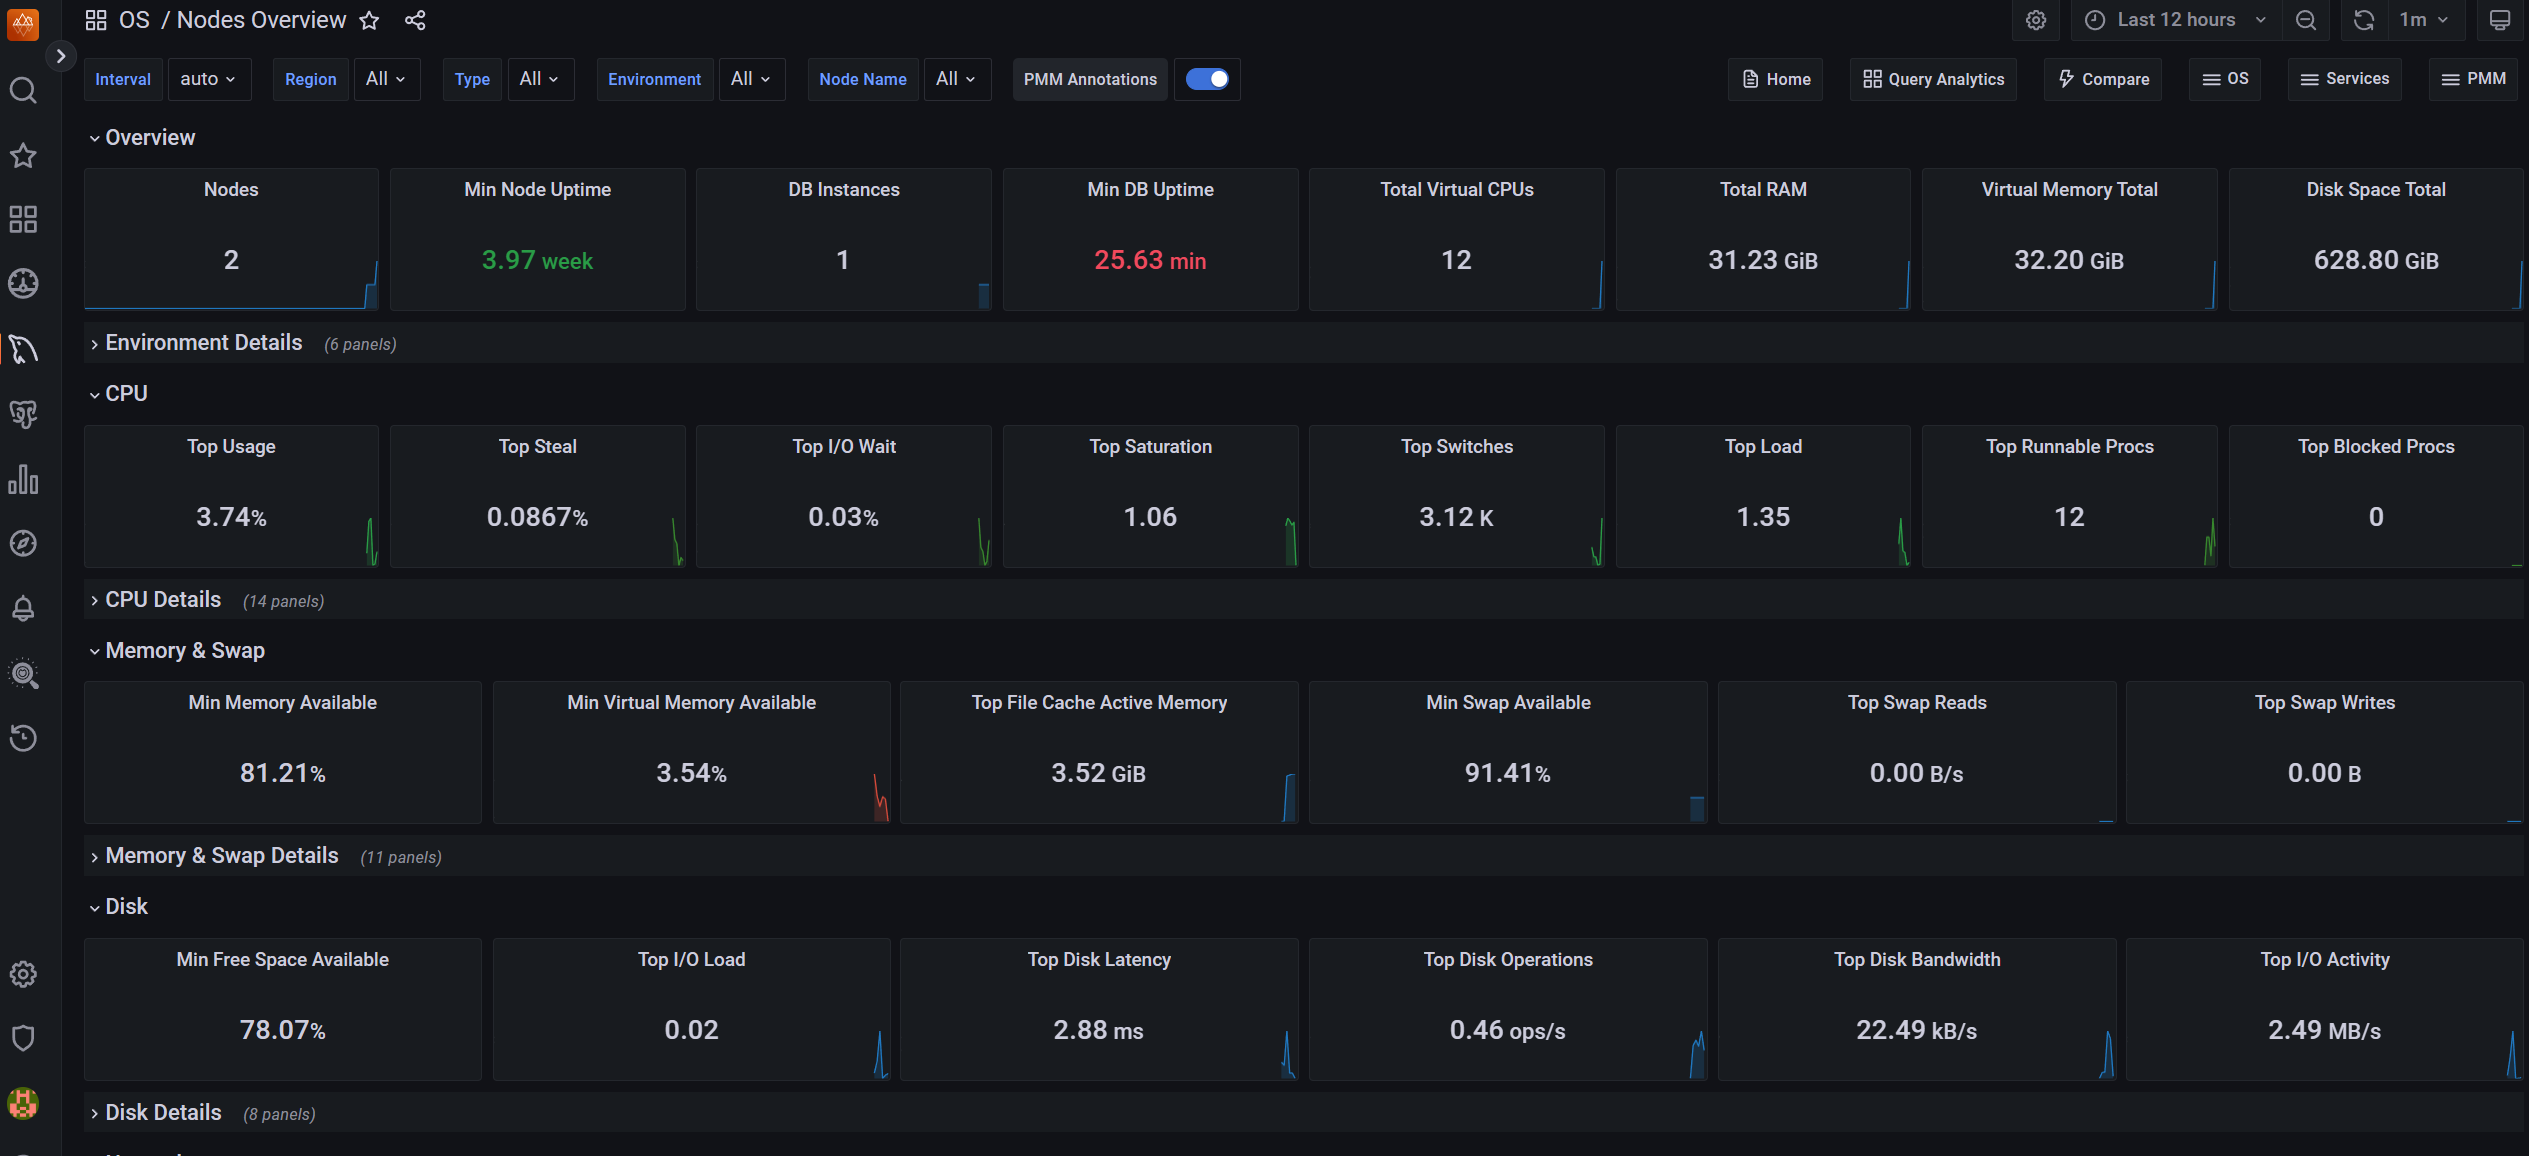Refresh the dashboard now
The width and height of the screenshot is (2529, 1156).
[2363, 20]
